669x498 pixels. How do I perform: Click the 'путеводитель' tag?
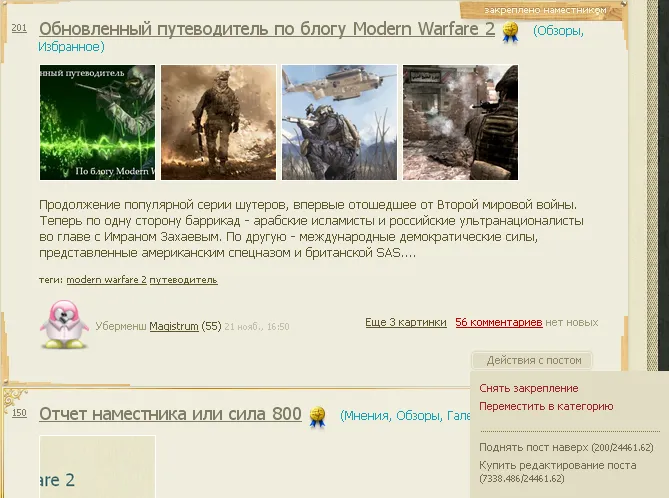coord(183,280)
